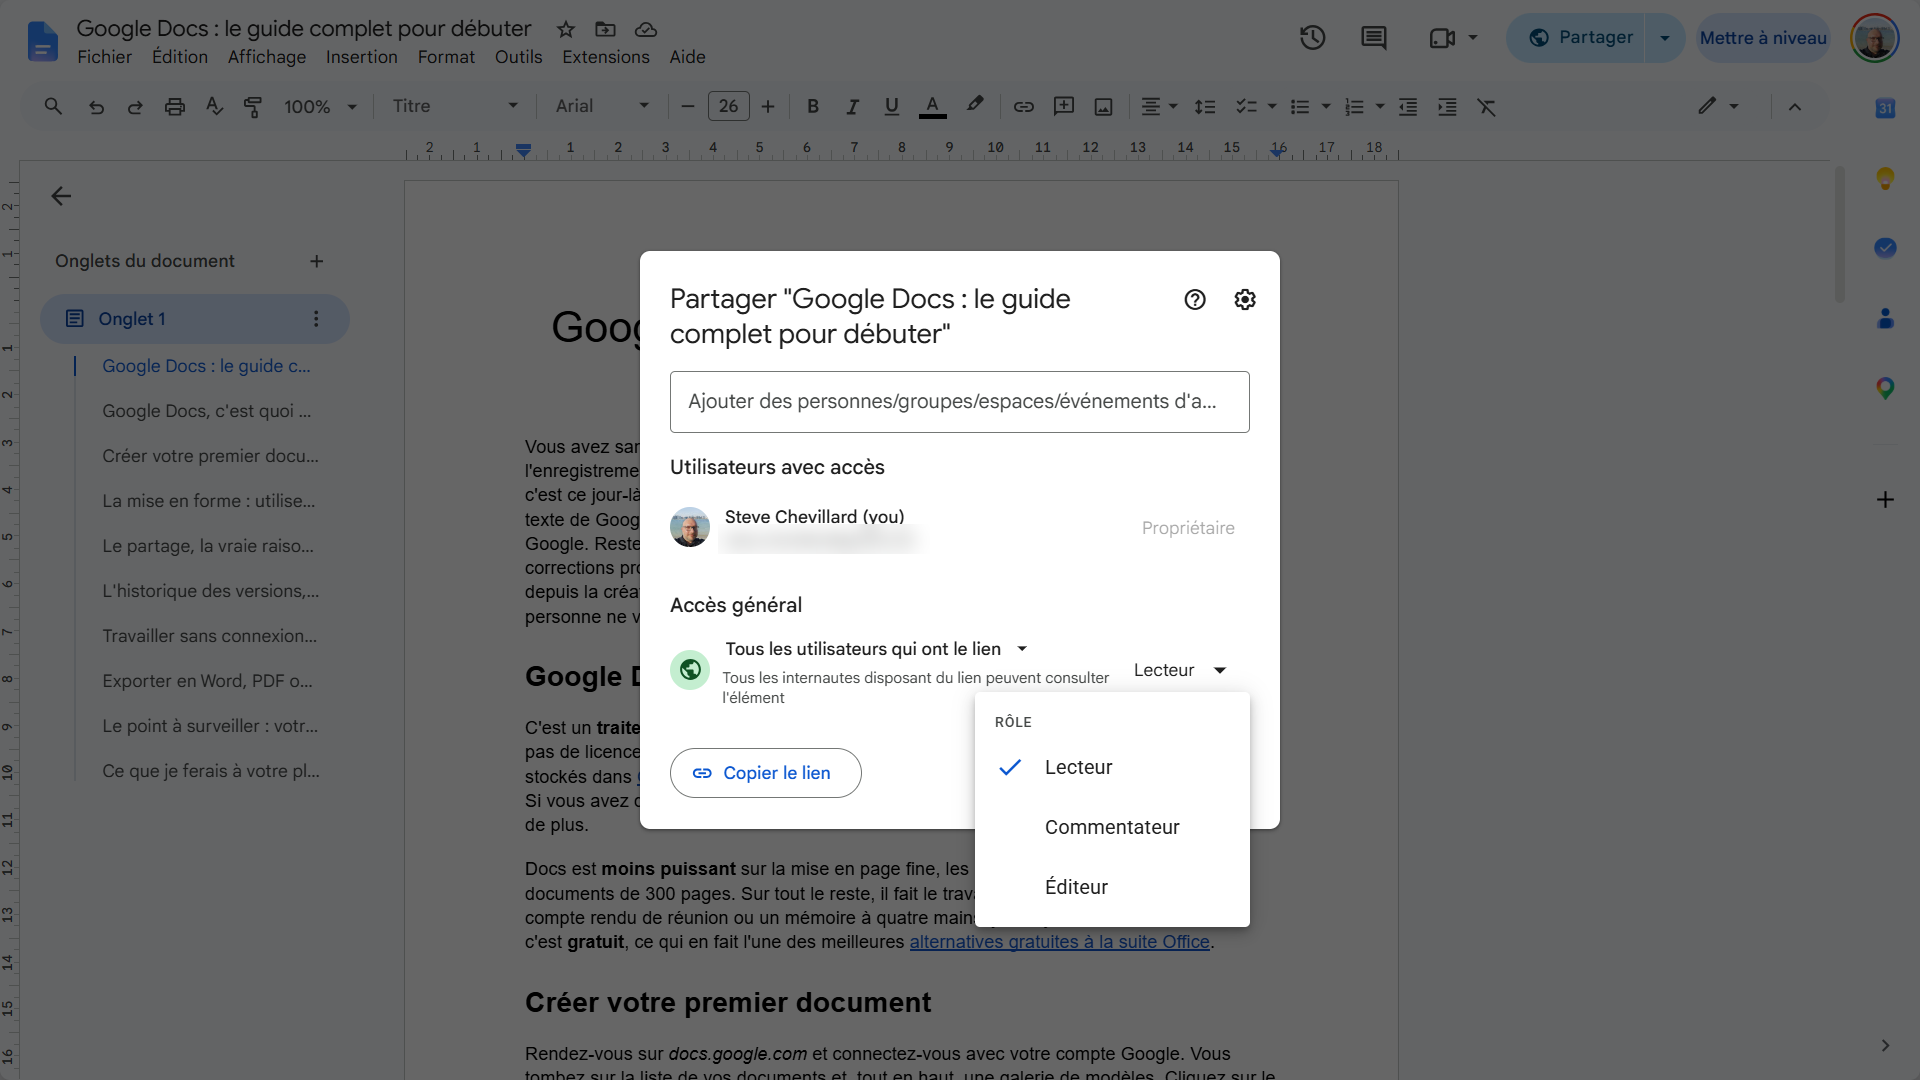
Task: Toggle italic formatting
Action: click(852, 106)
